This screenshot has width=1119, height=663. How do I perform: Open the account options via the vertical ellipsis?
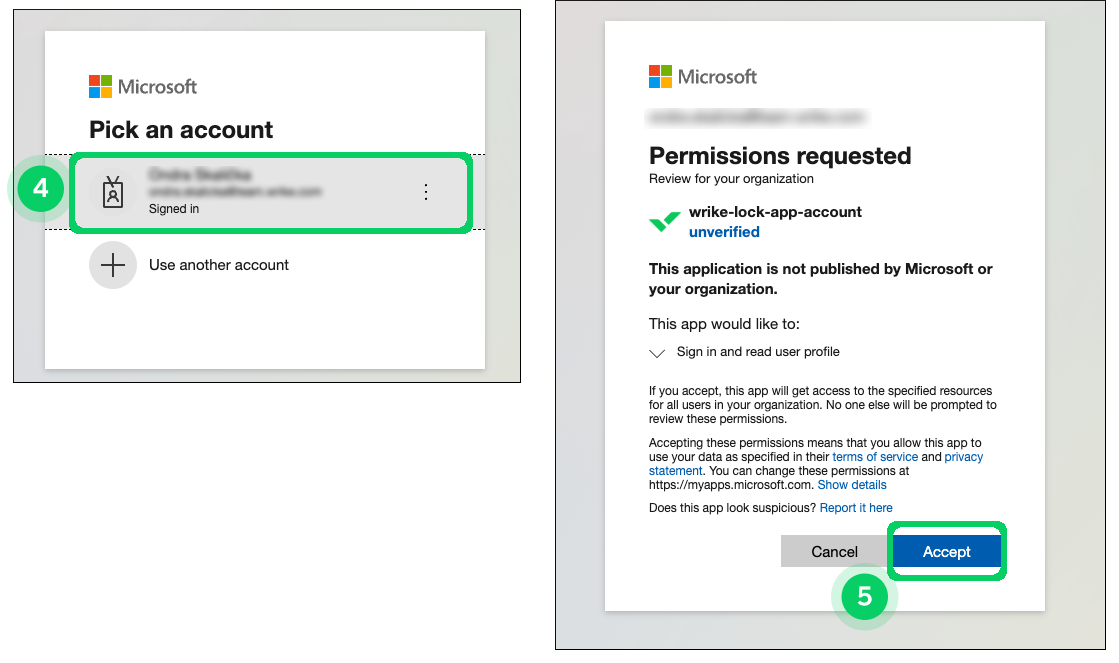coord(426,192)
